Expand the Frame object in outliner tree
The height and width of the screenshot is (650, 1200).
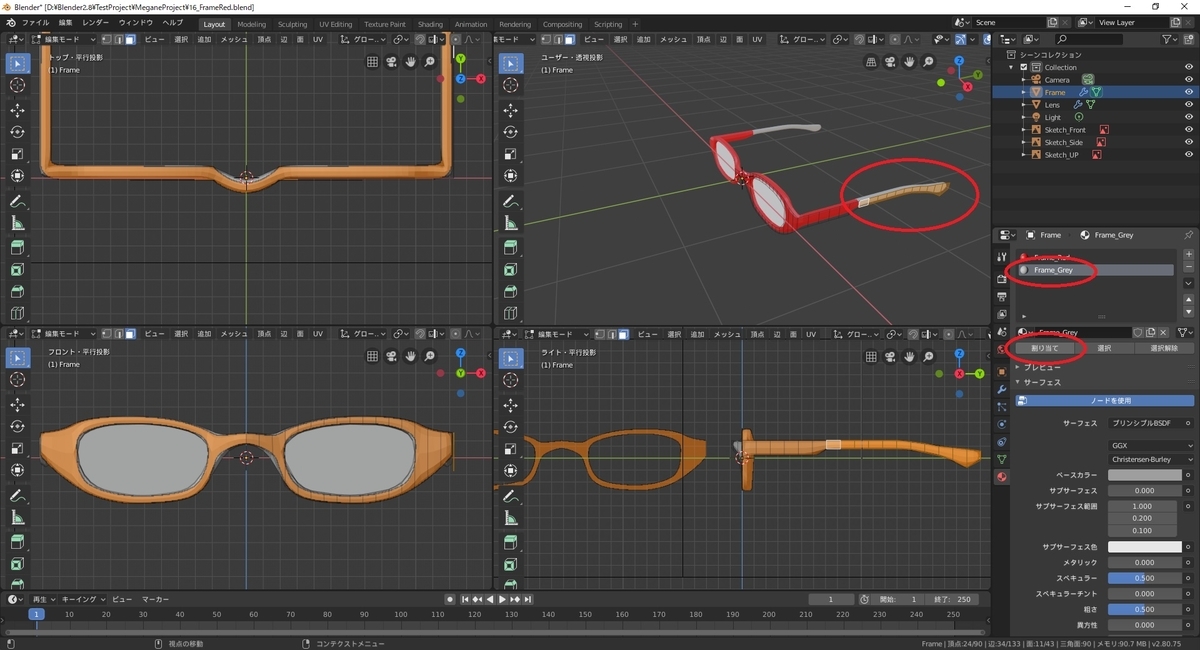[1024, 92]
